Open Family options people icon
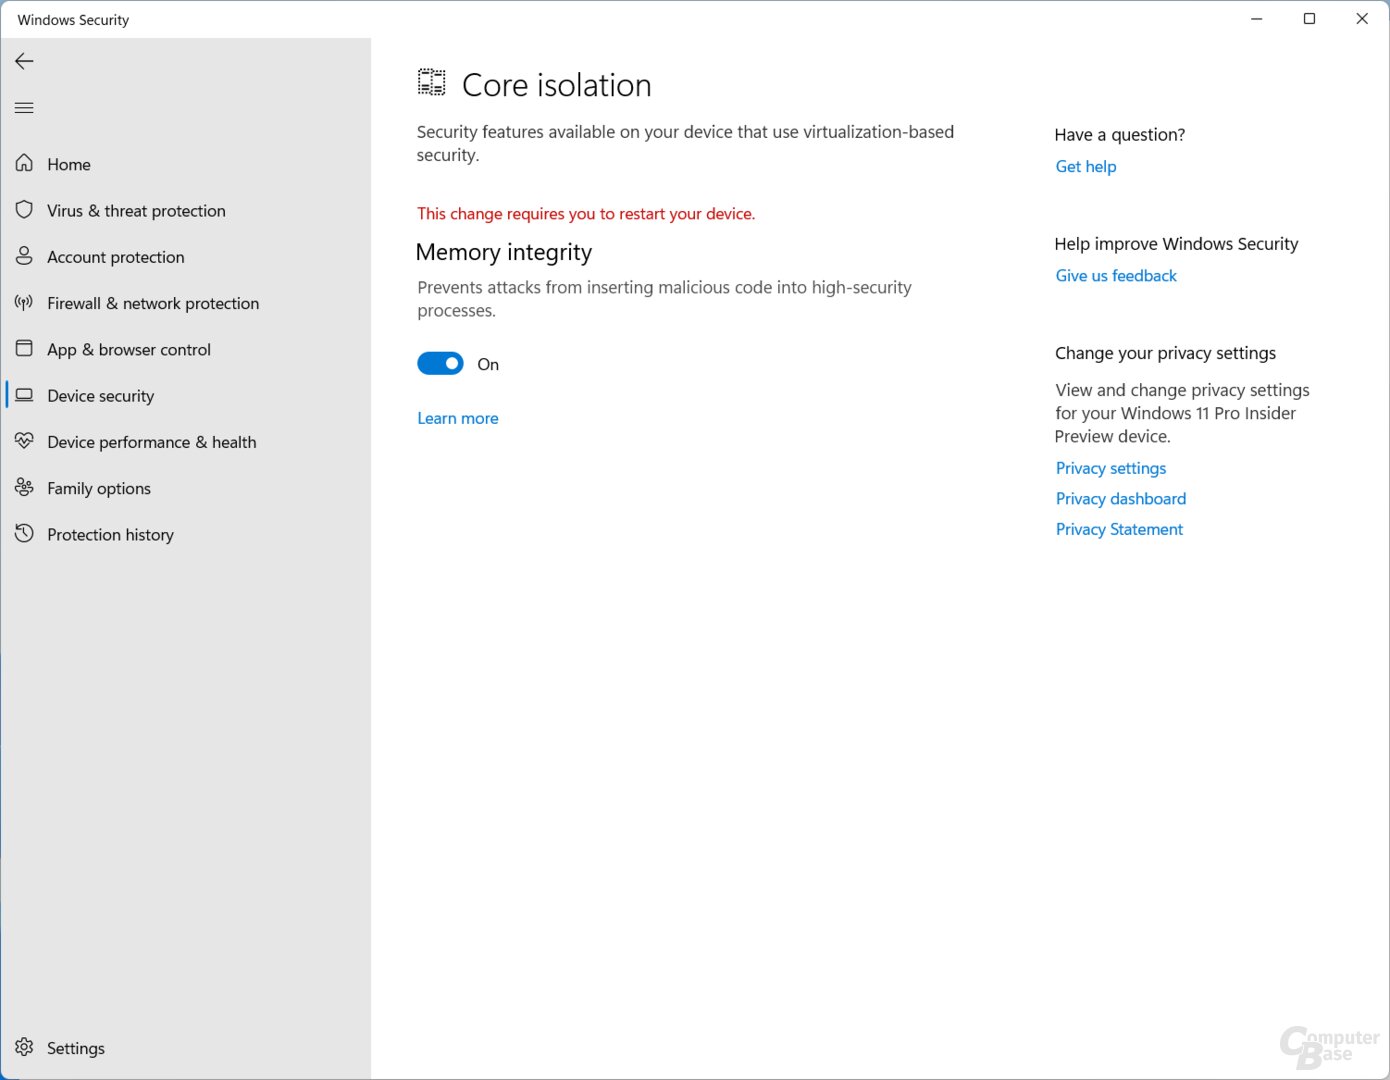Image resolution: width=1390 pixels, height=1080 pixels. (25, 488)
